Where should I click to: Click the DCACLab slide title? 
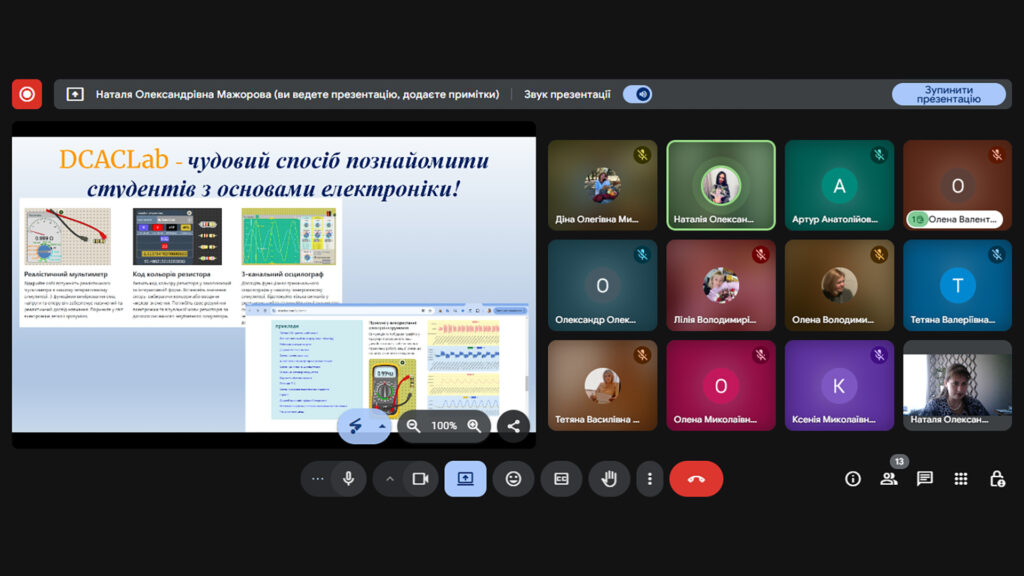[274, 174]
